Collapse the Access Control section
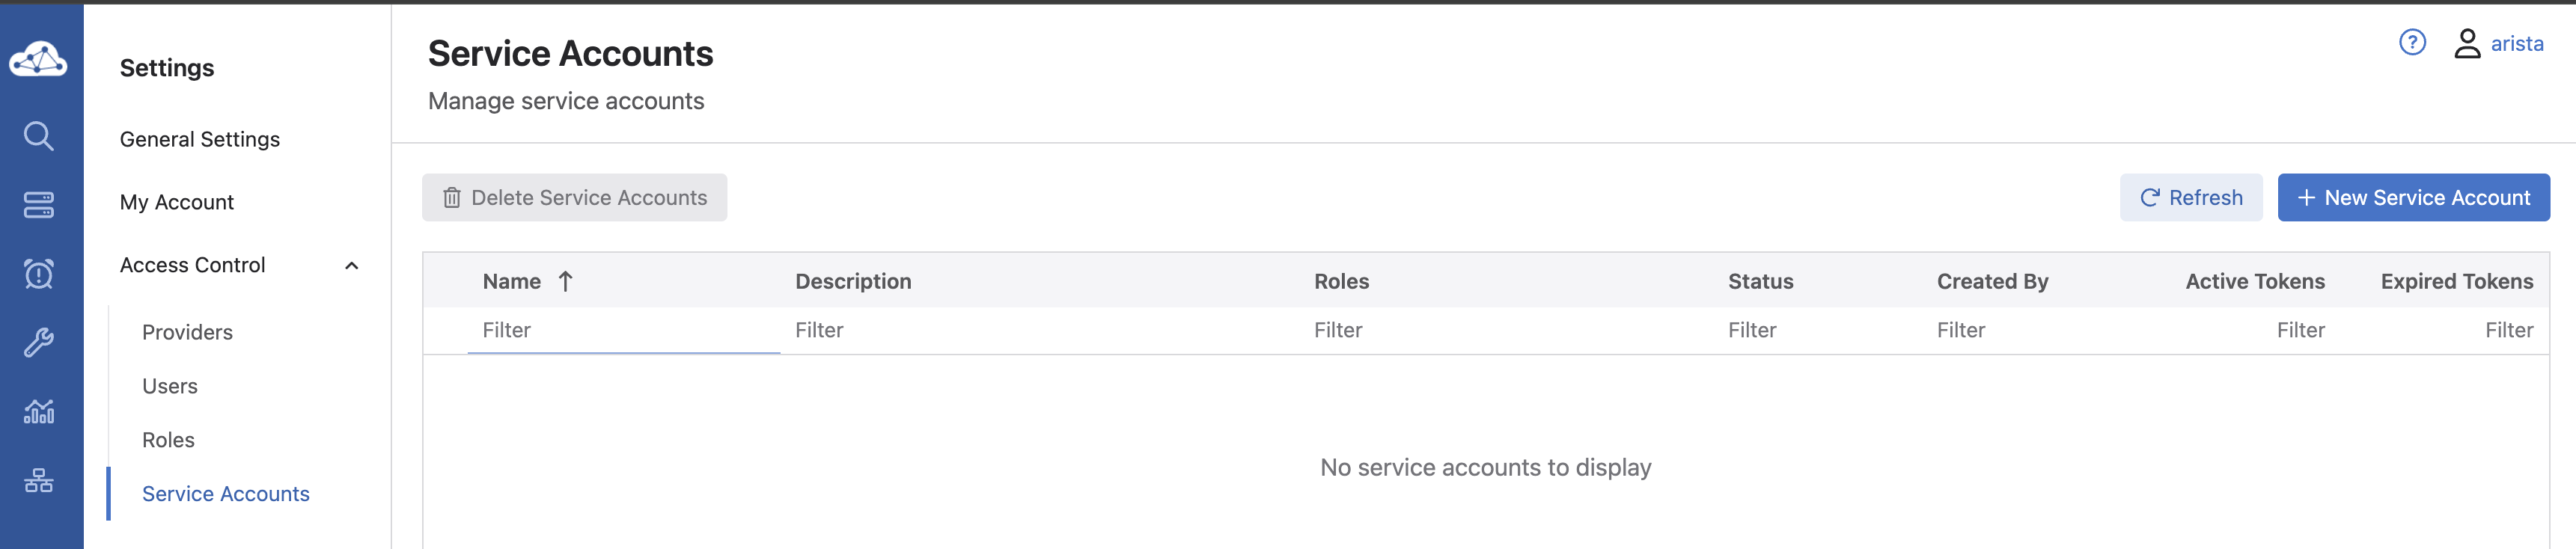Viewport: 2576px width, 549px height. (351, 266)
